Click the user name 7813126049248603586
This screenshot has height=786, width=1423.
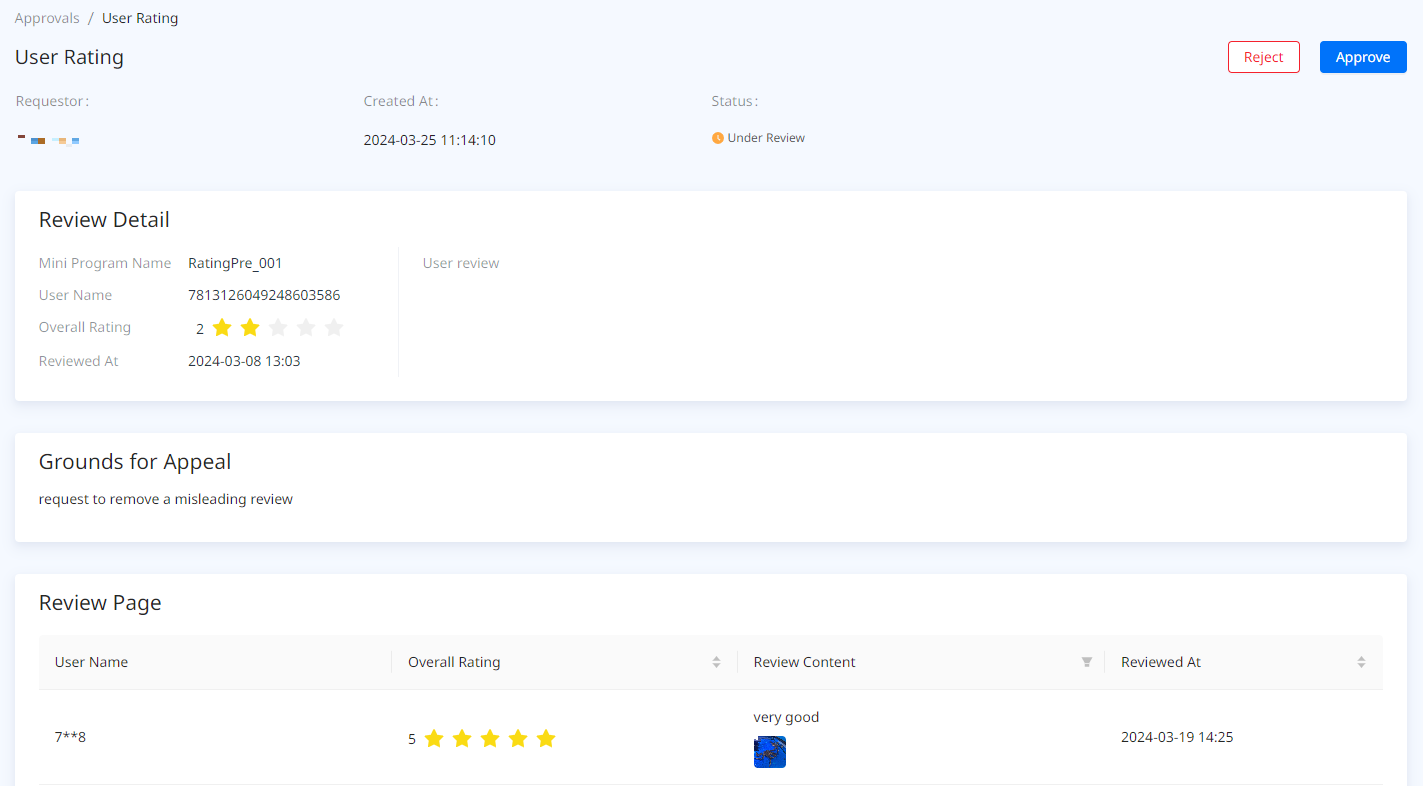[264, 295]
